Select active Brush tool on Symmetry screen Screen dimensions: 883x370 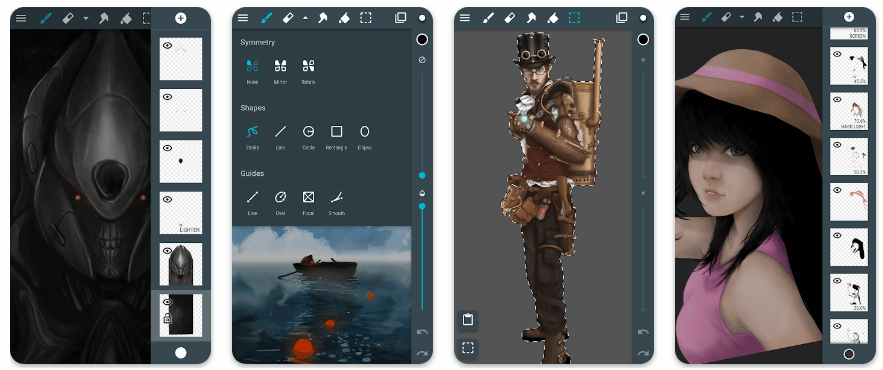[x=267, y=18]
